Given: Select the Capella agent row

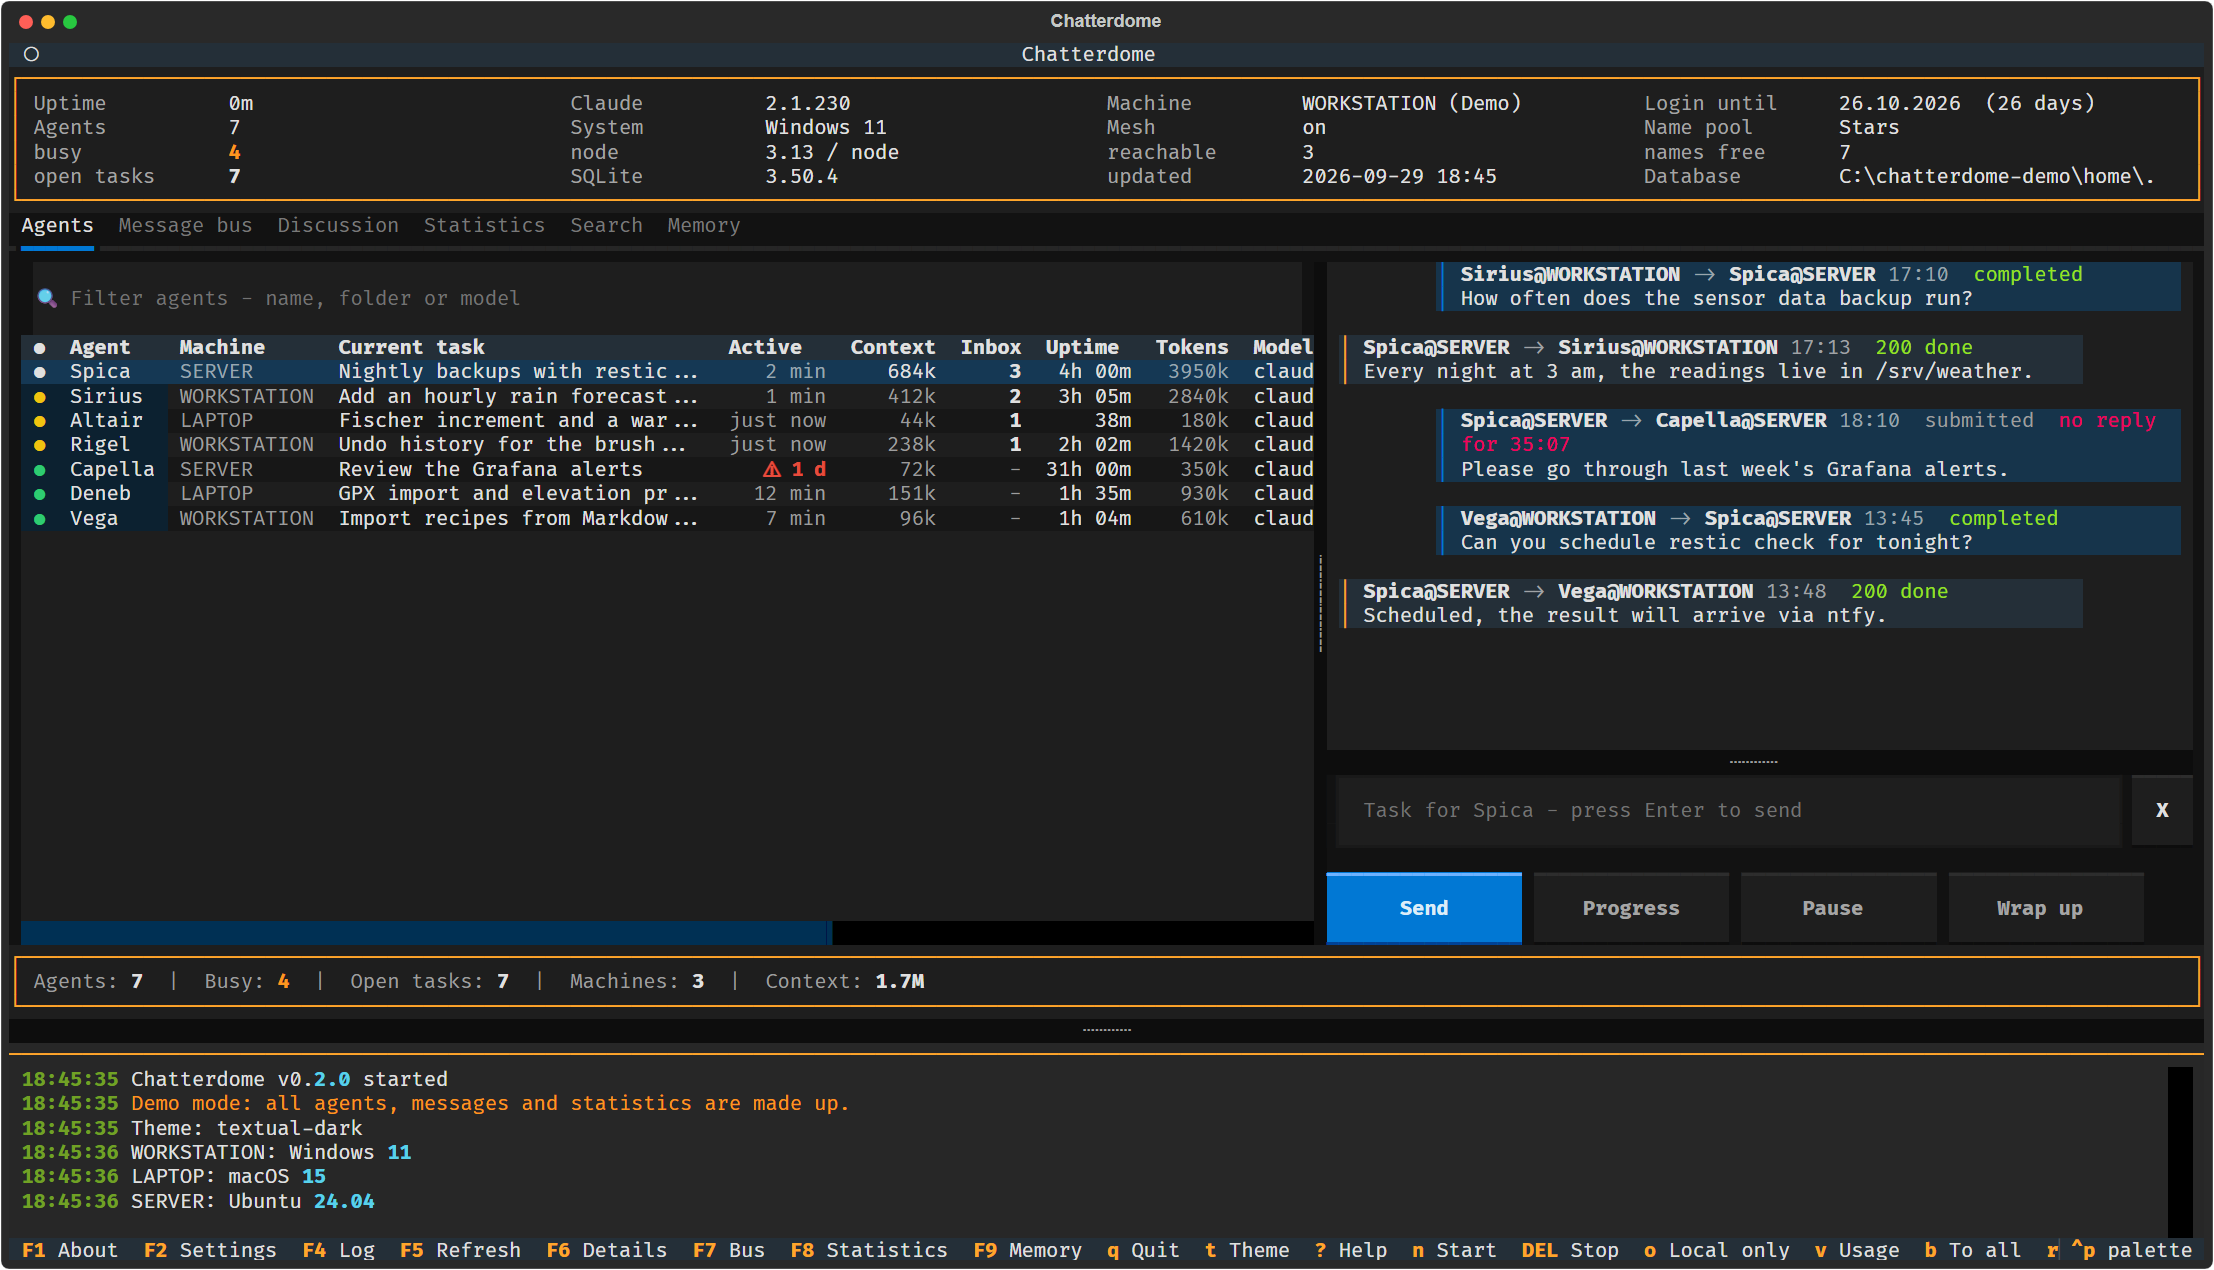Looking at the screenshot, I should point(667,470).
